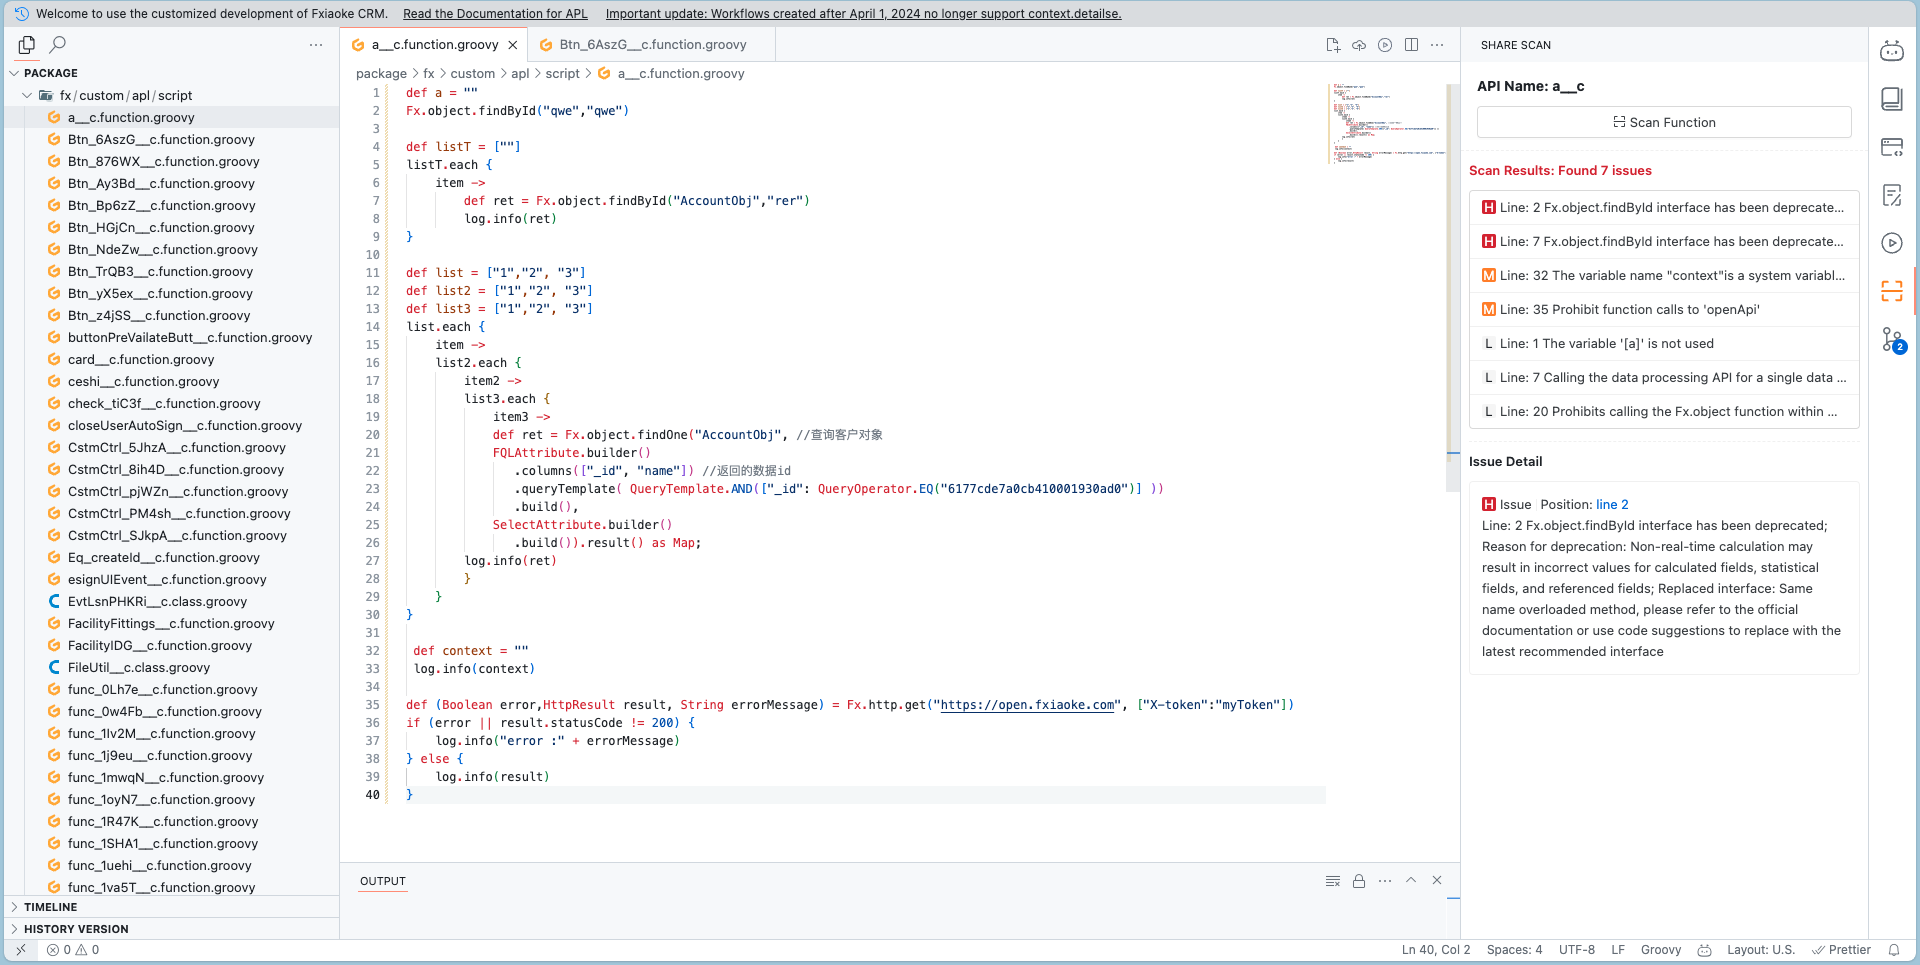Select Line 35 openApi issue in scan results

point(1664,310)
